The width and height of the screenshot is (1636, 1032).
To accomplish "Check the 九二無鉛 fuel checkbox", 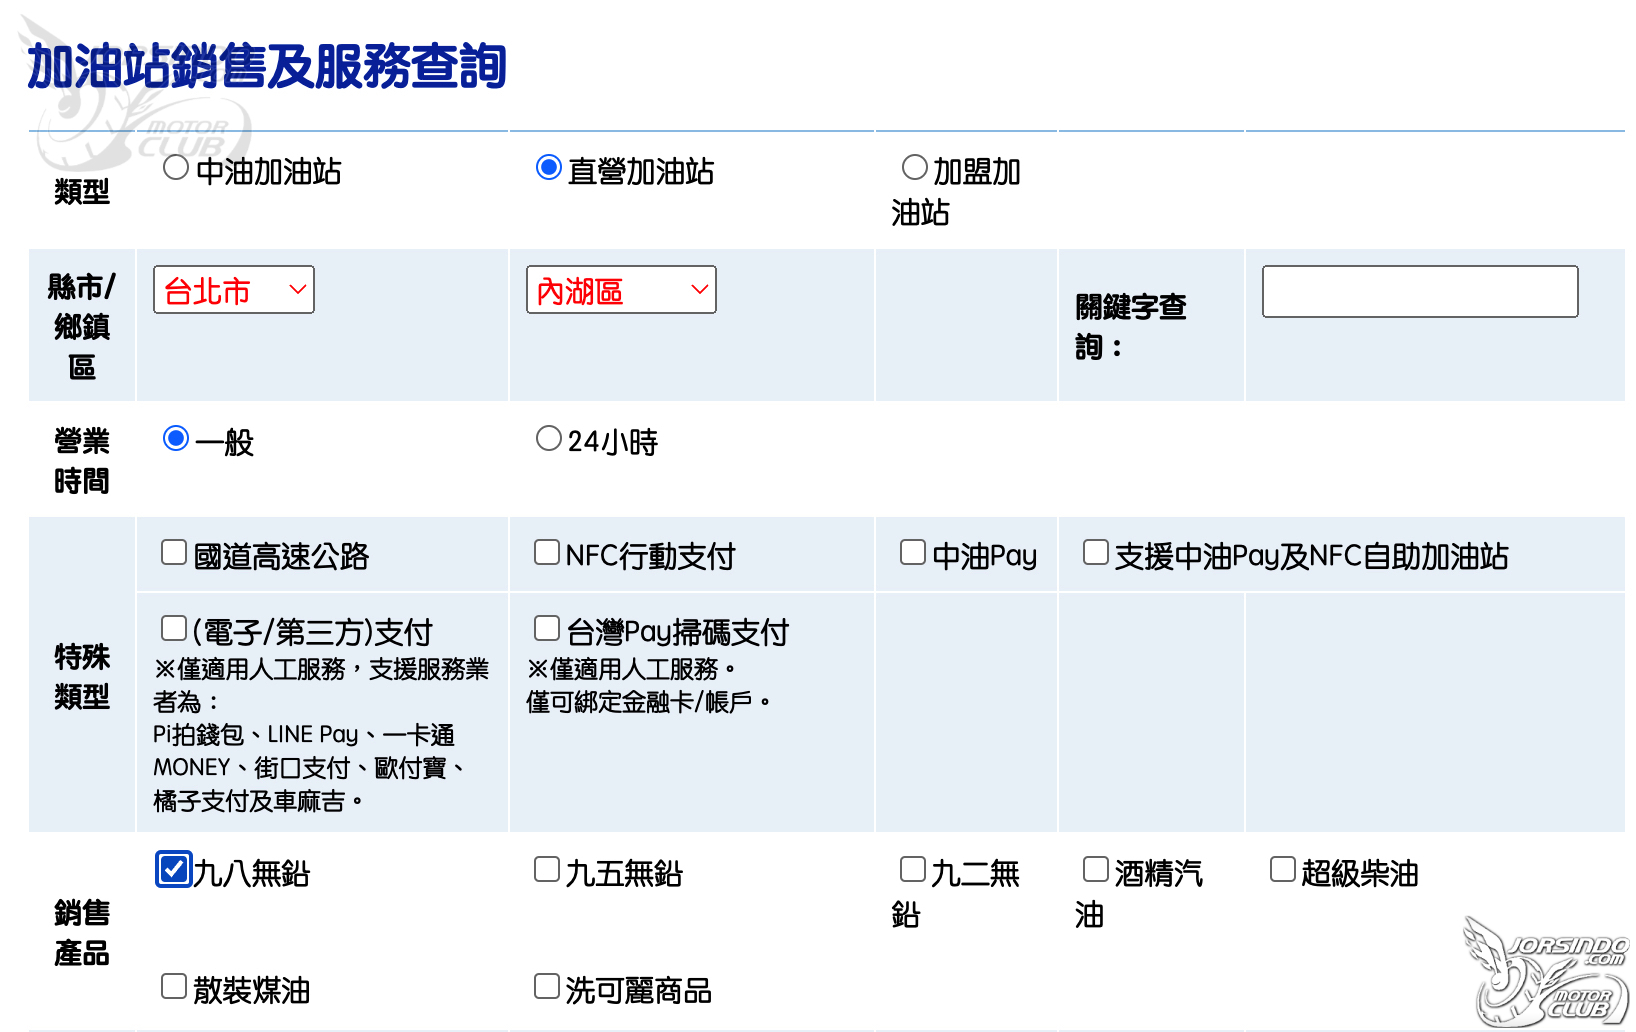I will (913, 869).
